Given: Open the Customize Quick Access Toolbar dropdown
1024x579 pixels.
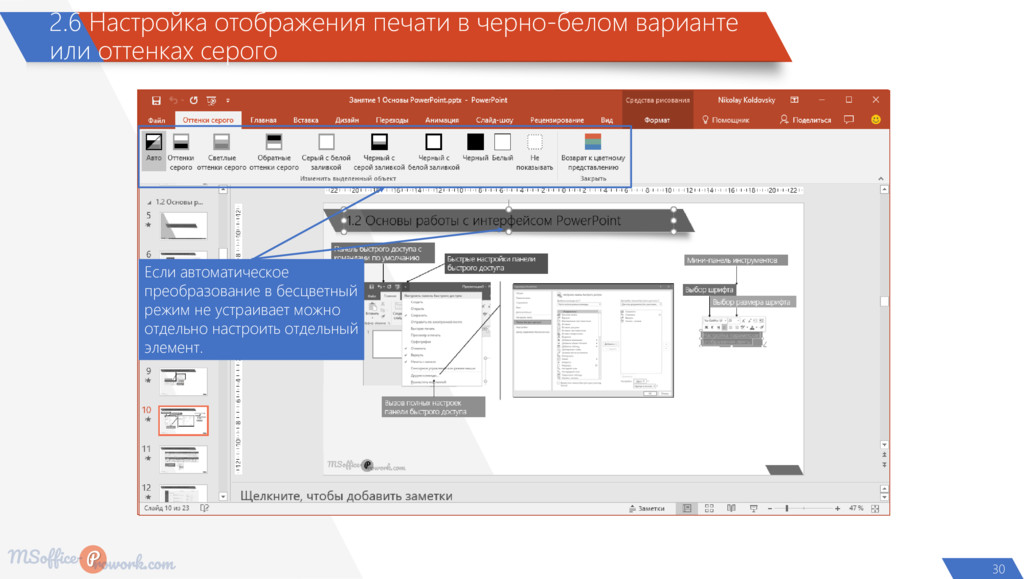Looking at the screenshot, I should tap(228, 101).
